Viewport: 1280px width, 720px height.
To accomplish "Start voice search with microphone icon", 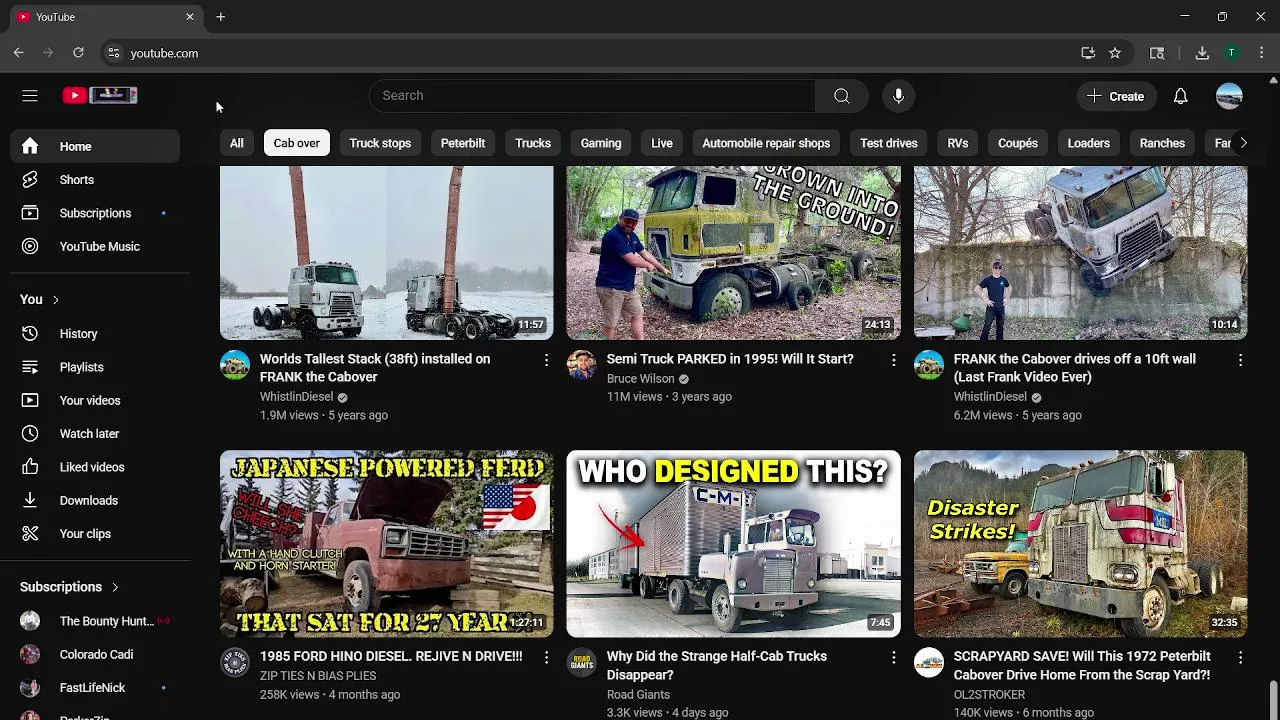I will (x=898, y=96).
